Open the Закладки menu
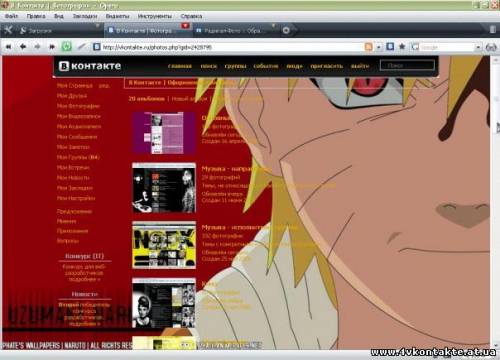Image resolution: width=500 pixels, height=360 pixels. [x=85, y=16]
